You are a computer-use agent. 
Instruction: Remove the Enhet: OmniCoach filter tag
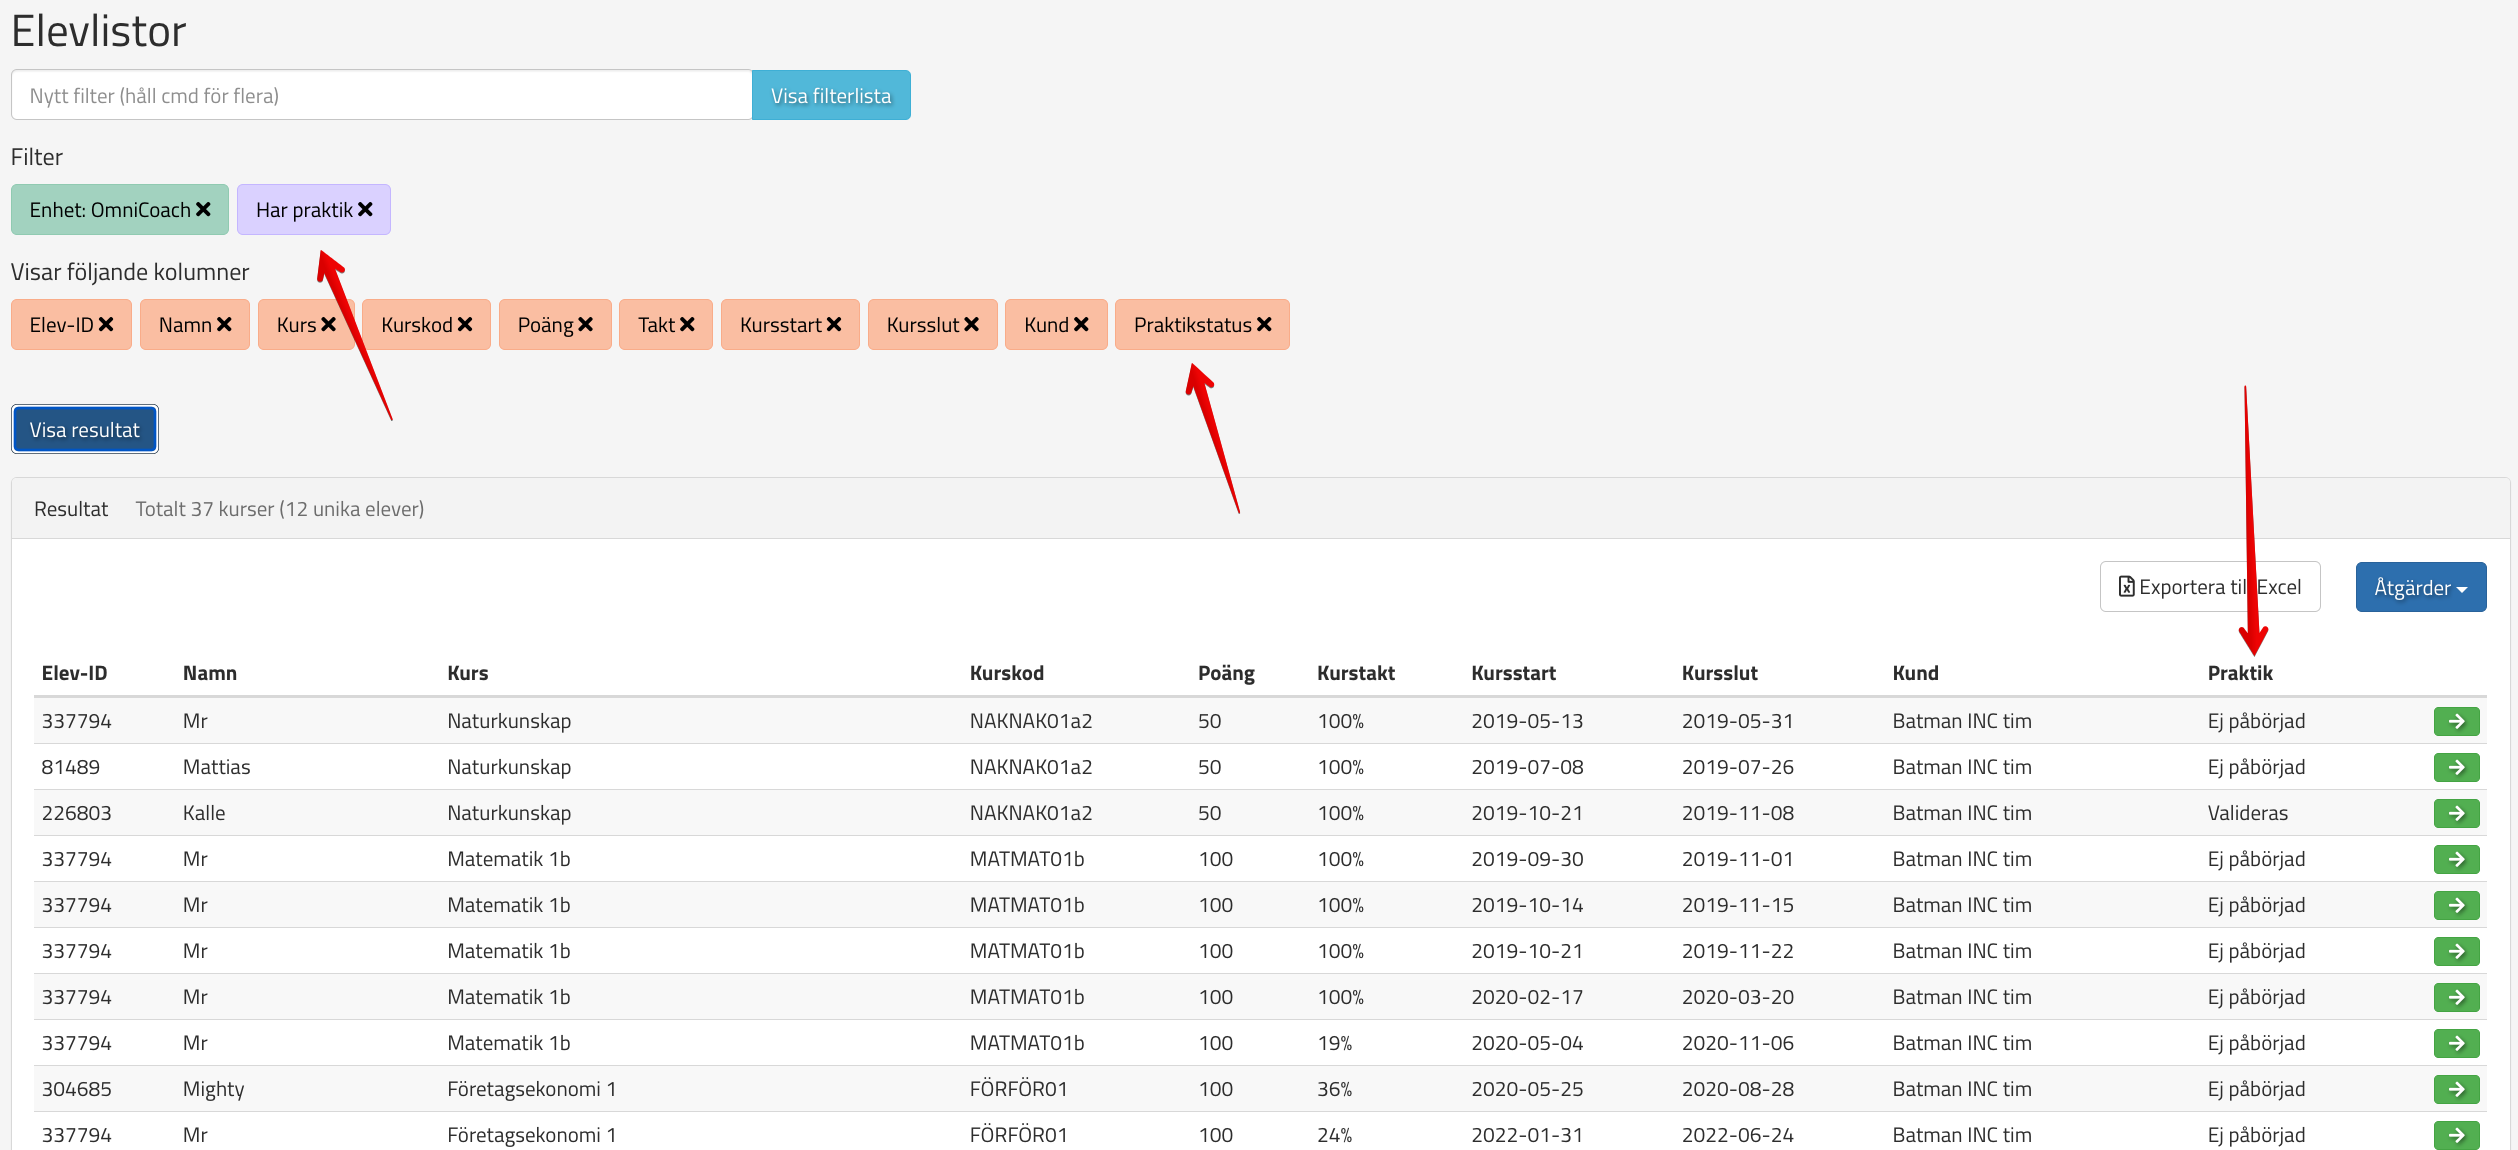203,210
